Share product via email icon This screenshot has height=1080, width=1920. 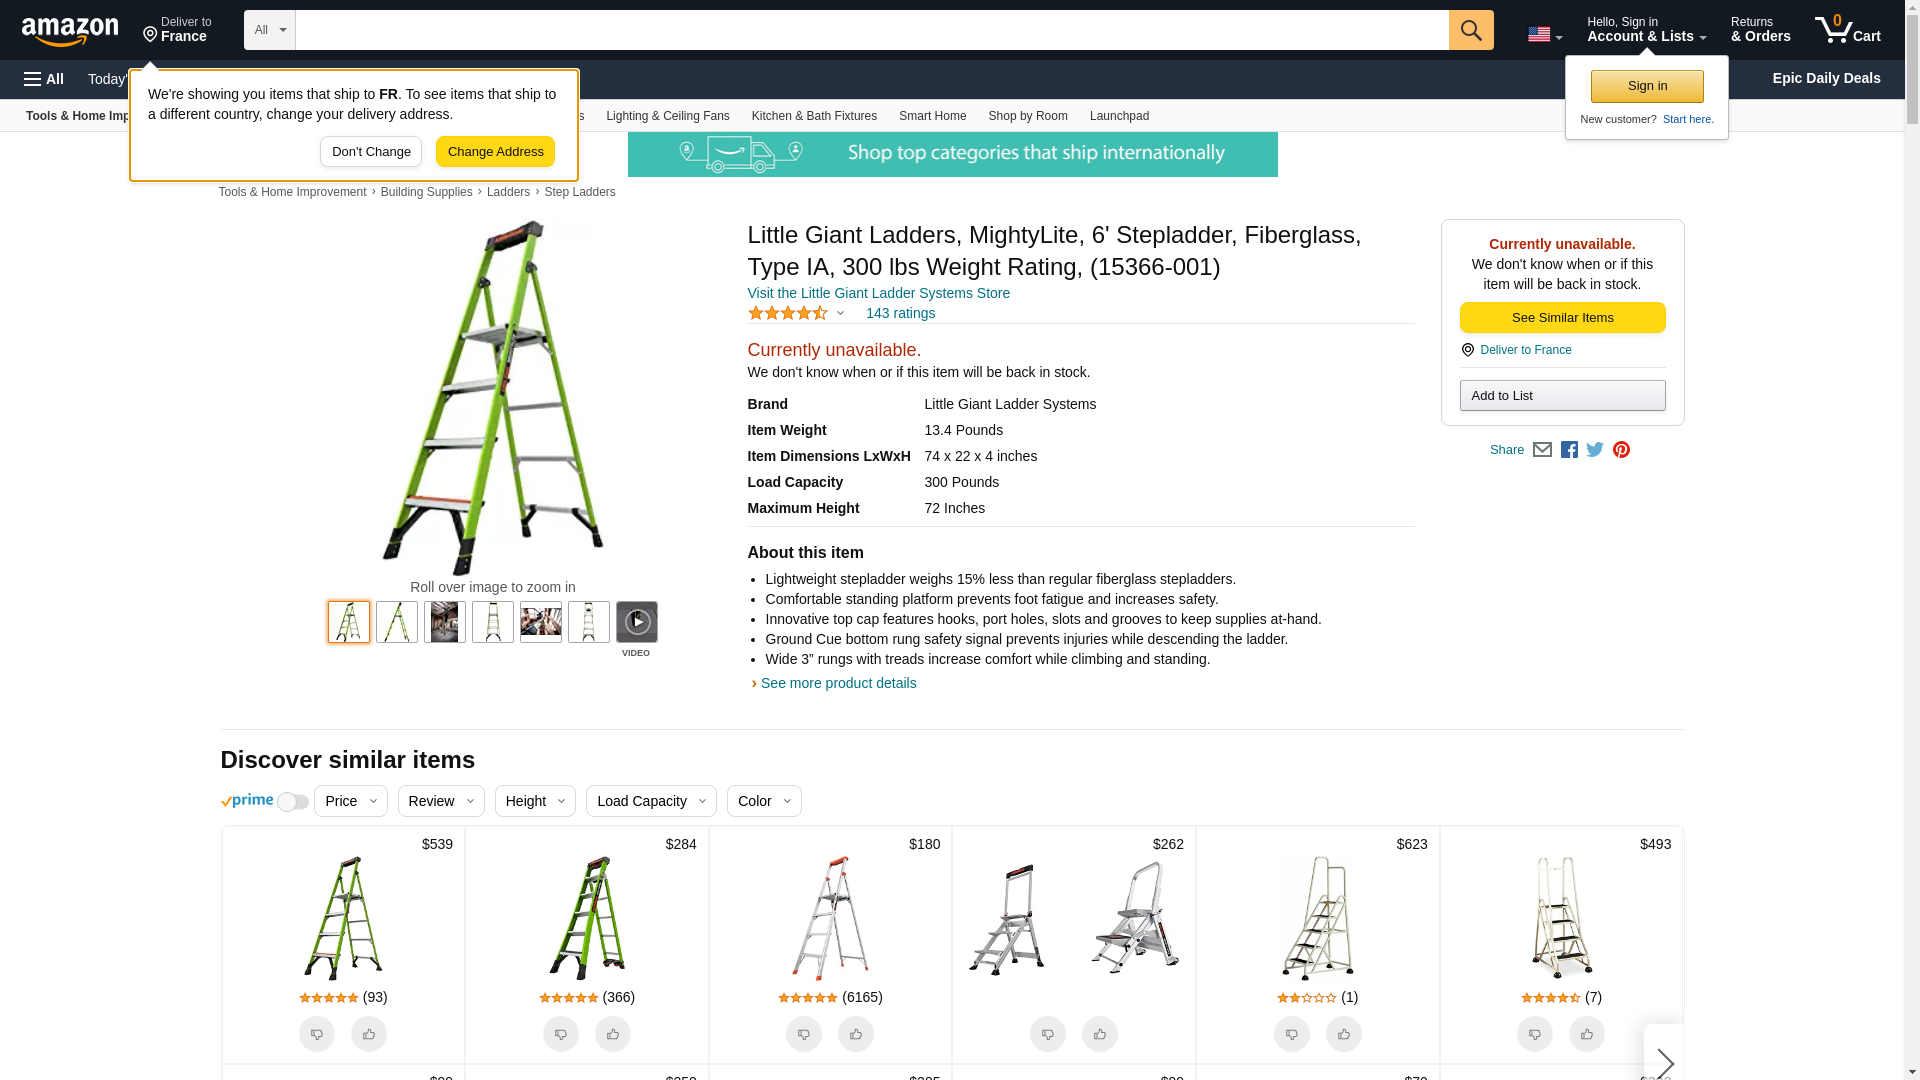click(1542, 450)
